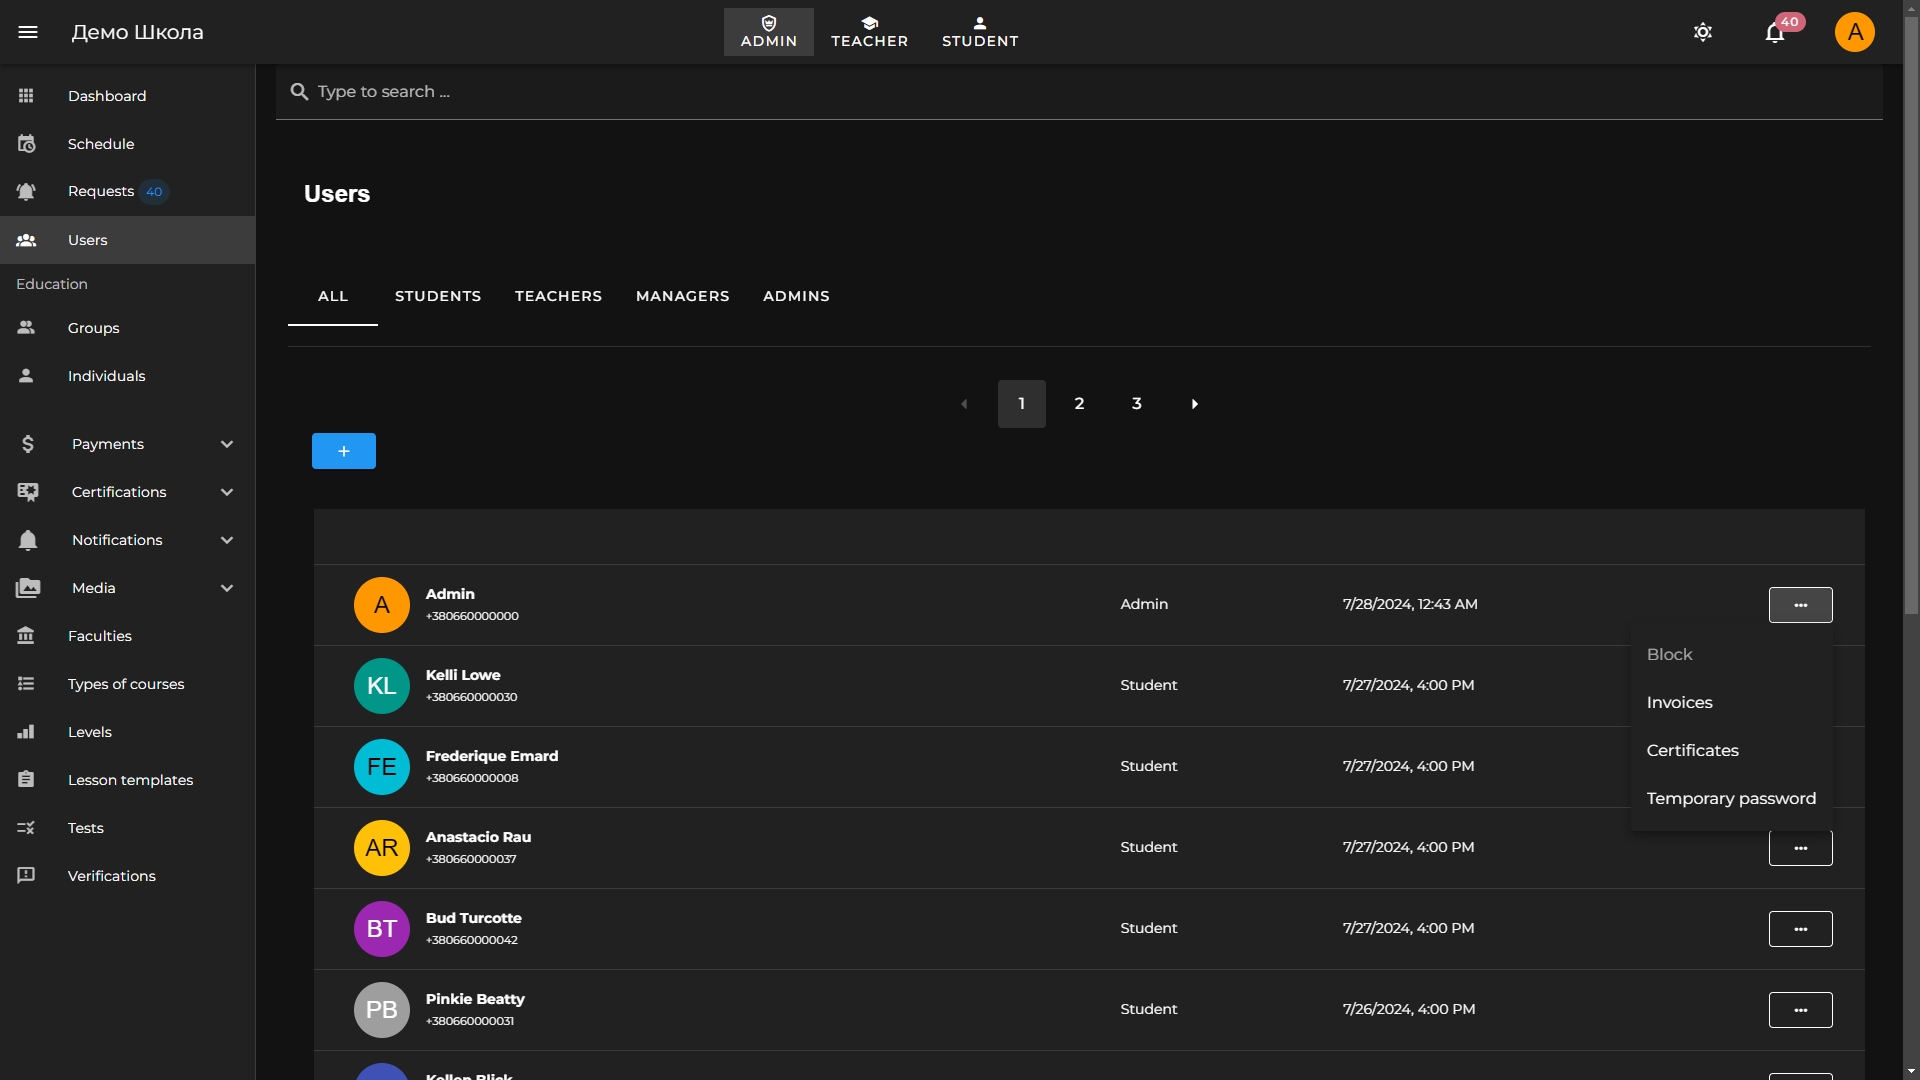Viewport: 1920px width, 1080px height.
Task: Expand the Payments submenu chevron
Action: click(227, 444)
